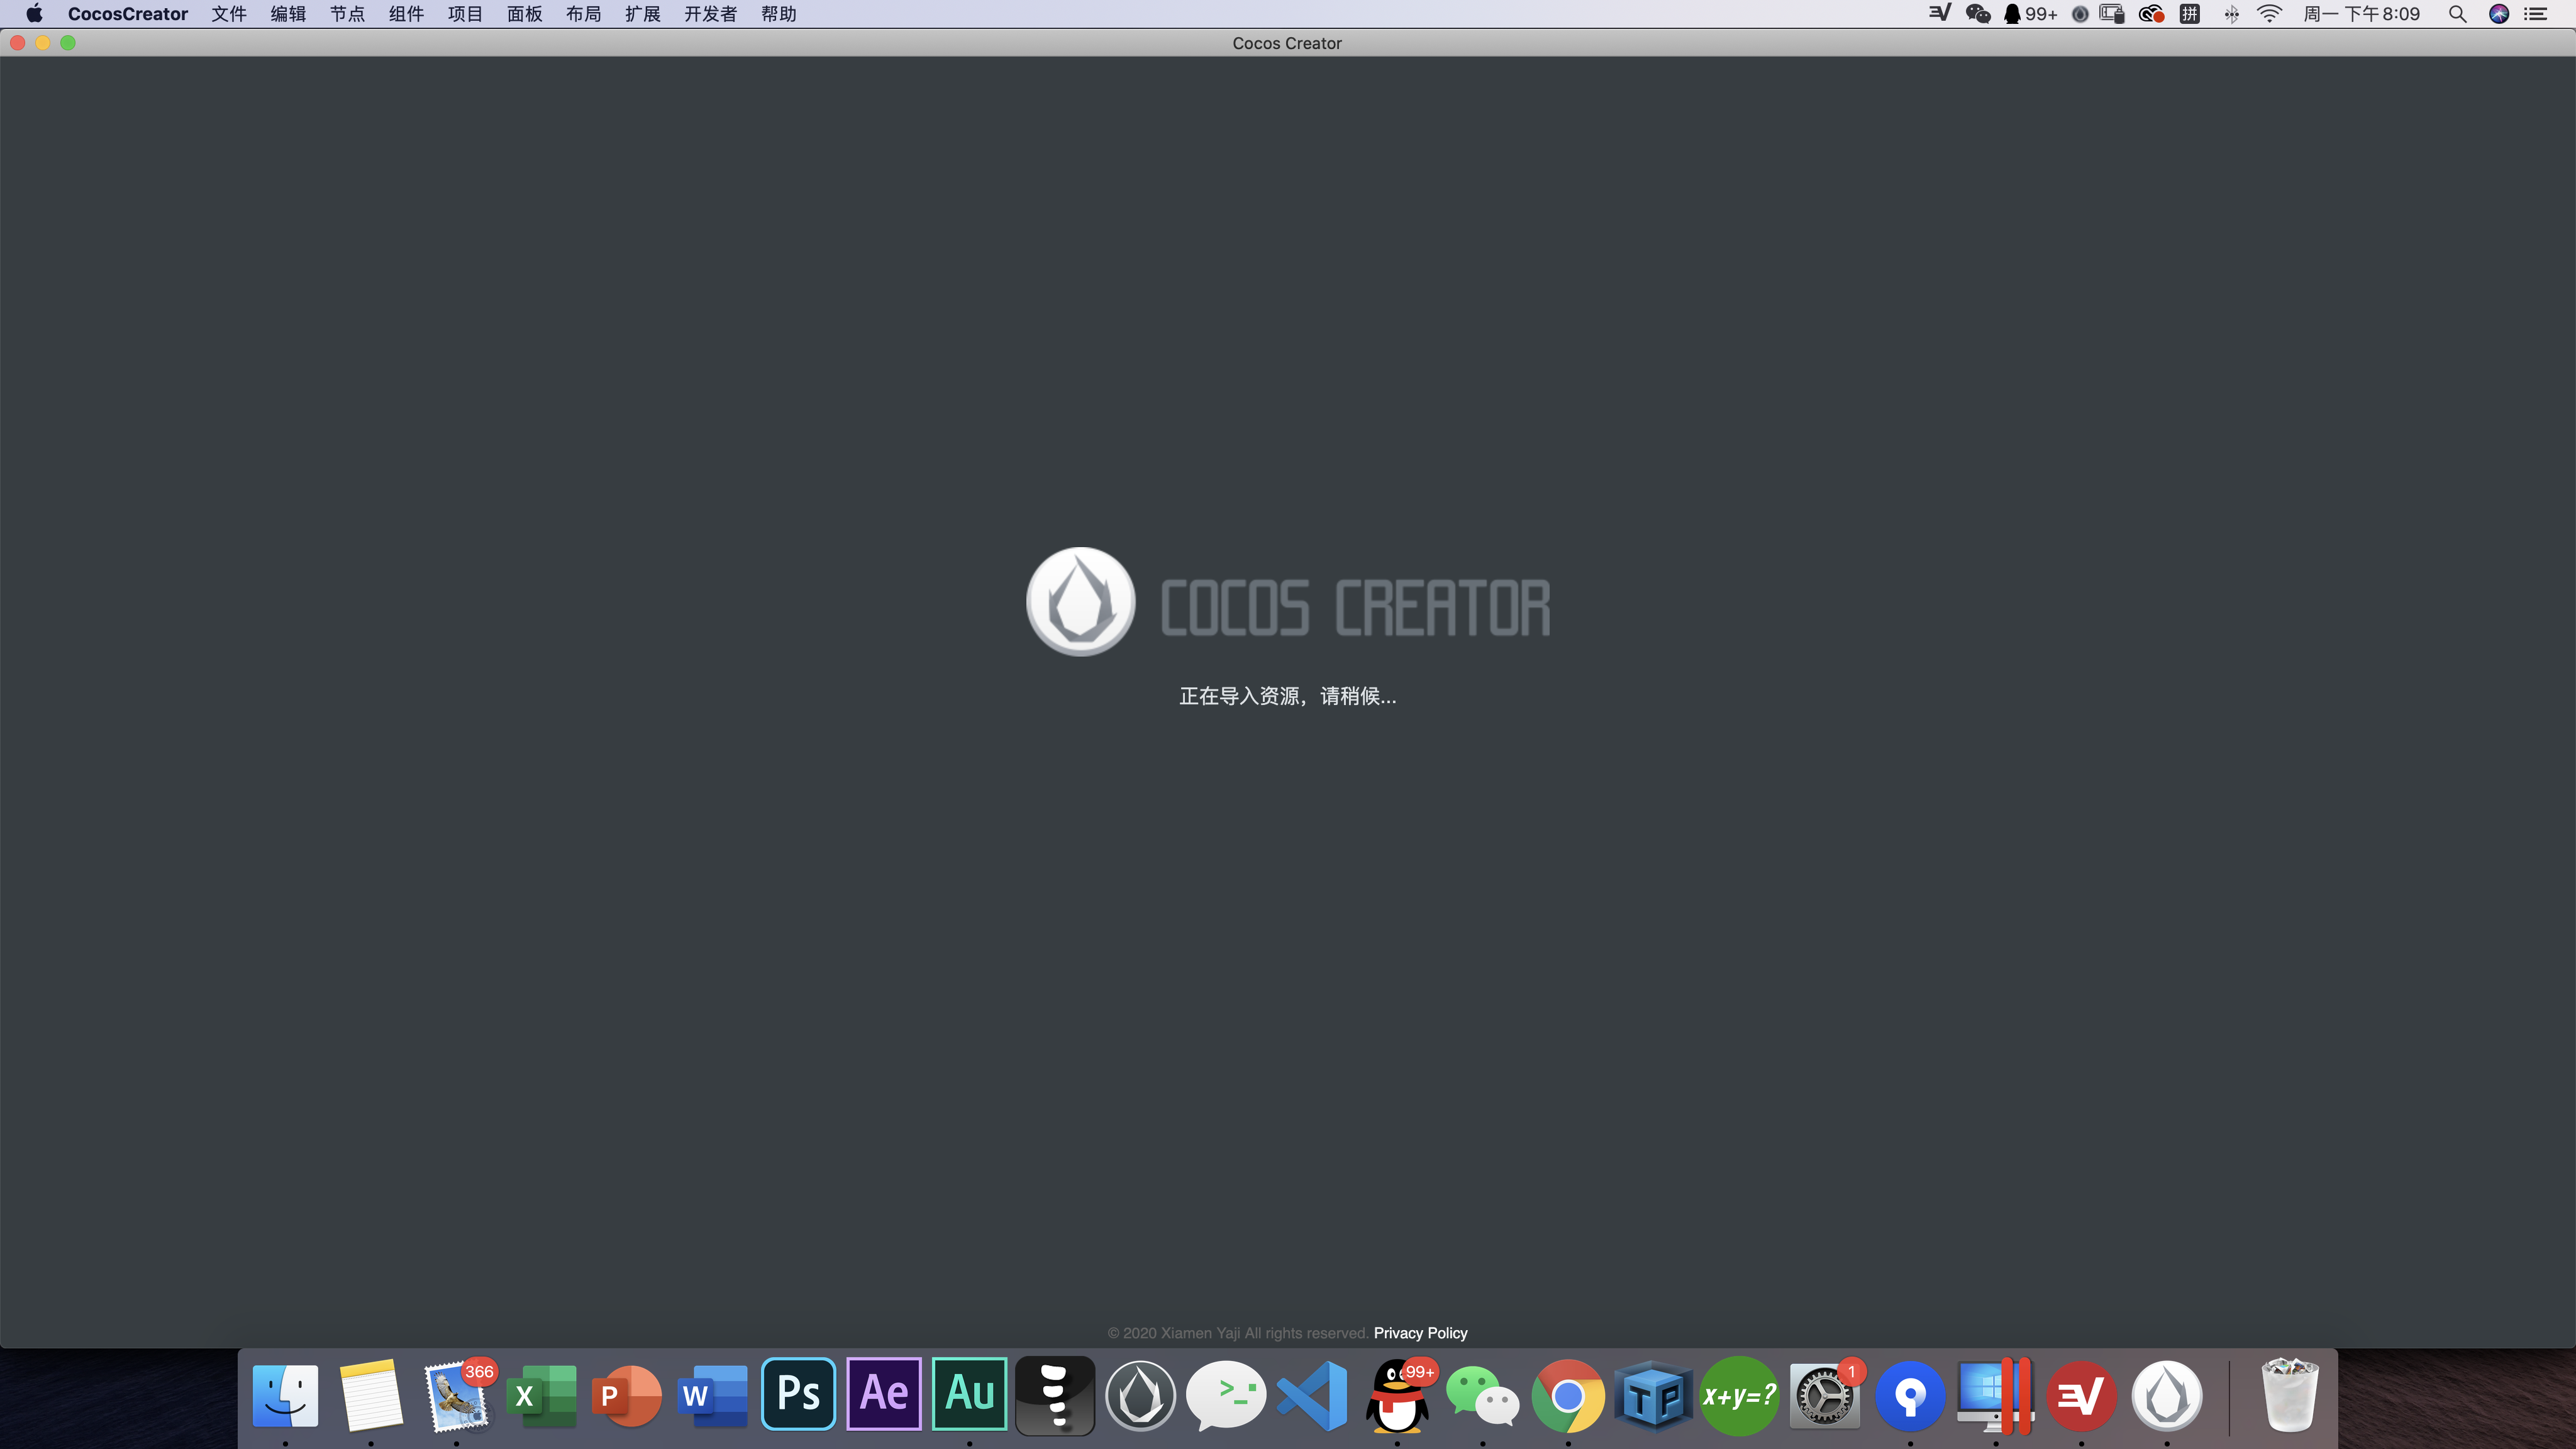
Task: Open WeChat from the Dock
Action: coord(1482,1396)
